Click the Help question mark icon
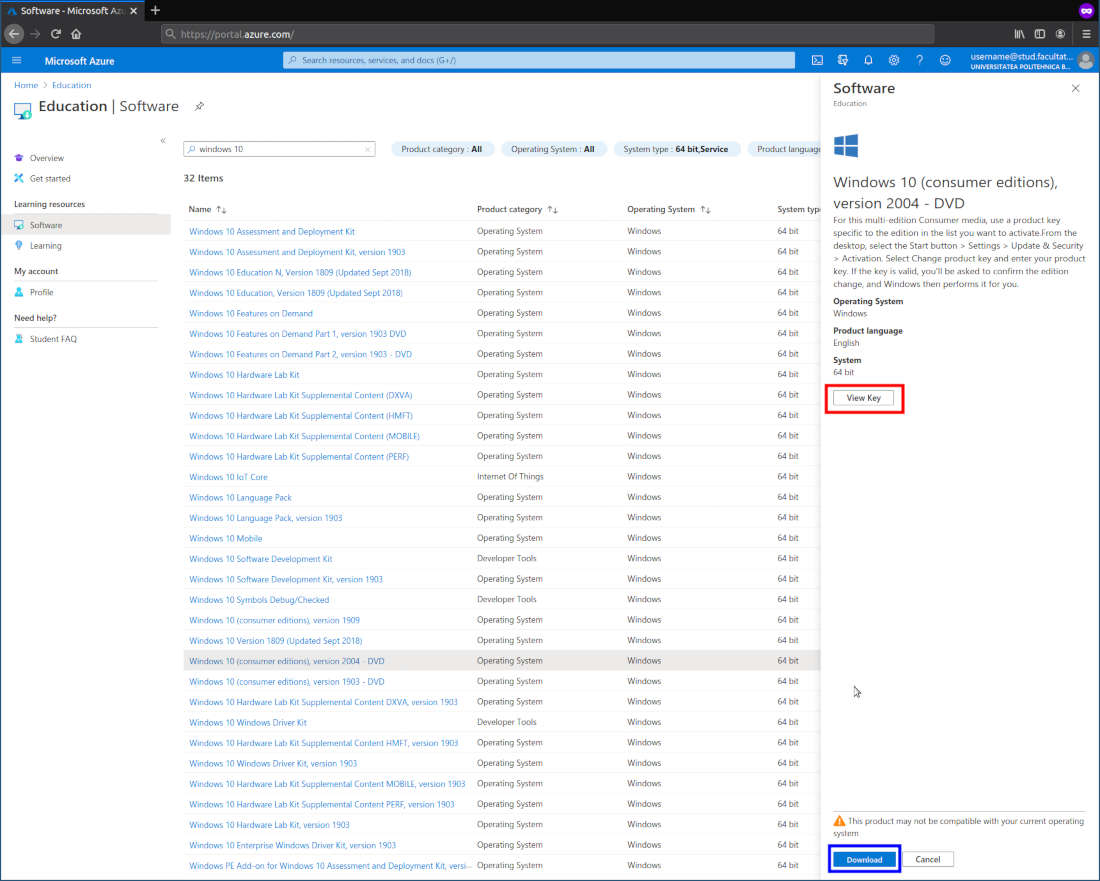 (x=919, y=60)
